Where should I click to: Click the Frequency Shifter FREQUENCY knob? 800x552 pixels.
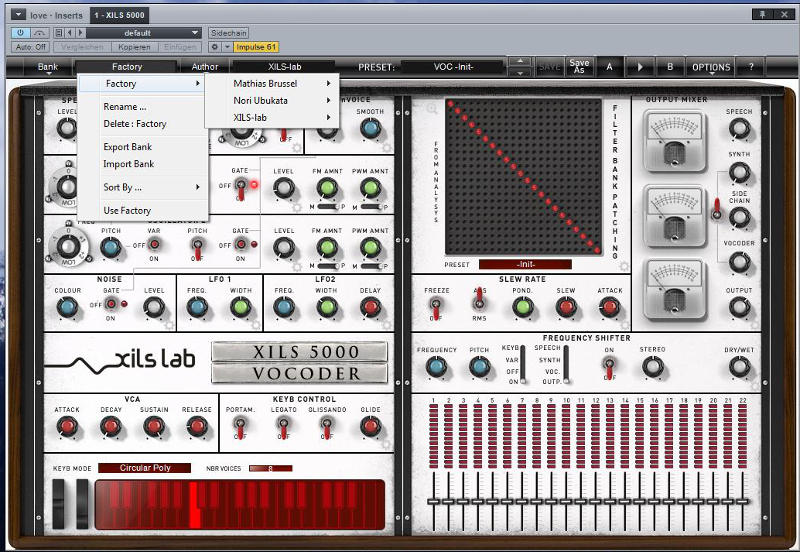[436, 367]
